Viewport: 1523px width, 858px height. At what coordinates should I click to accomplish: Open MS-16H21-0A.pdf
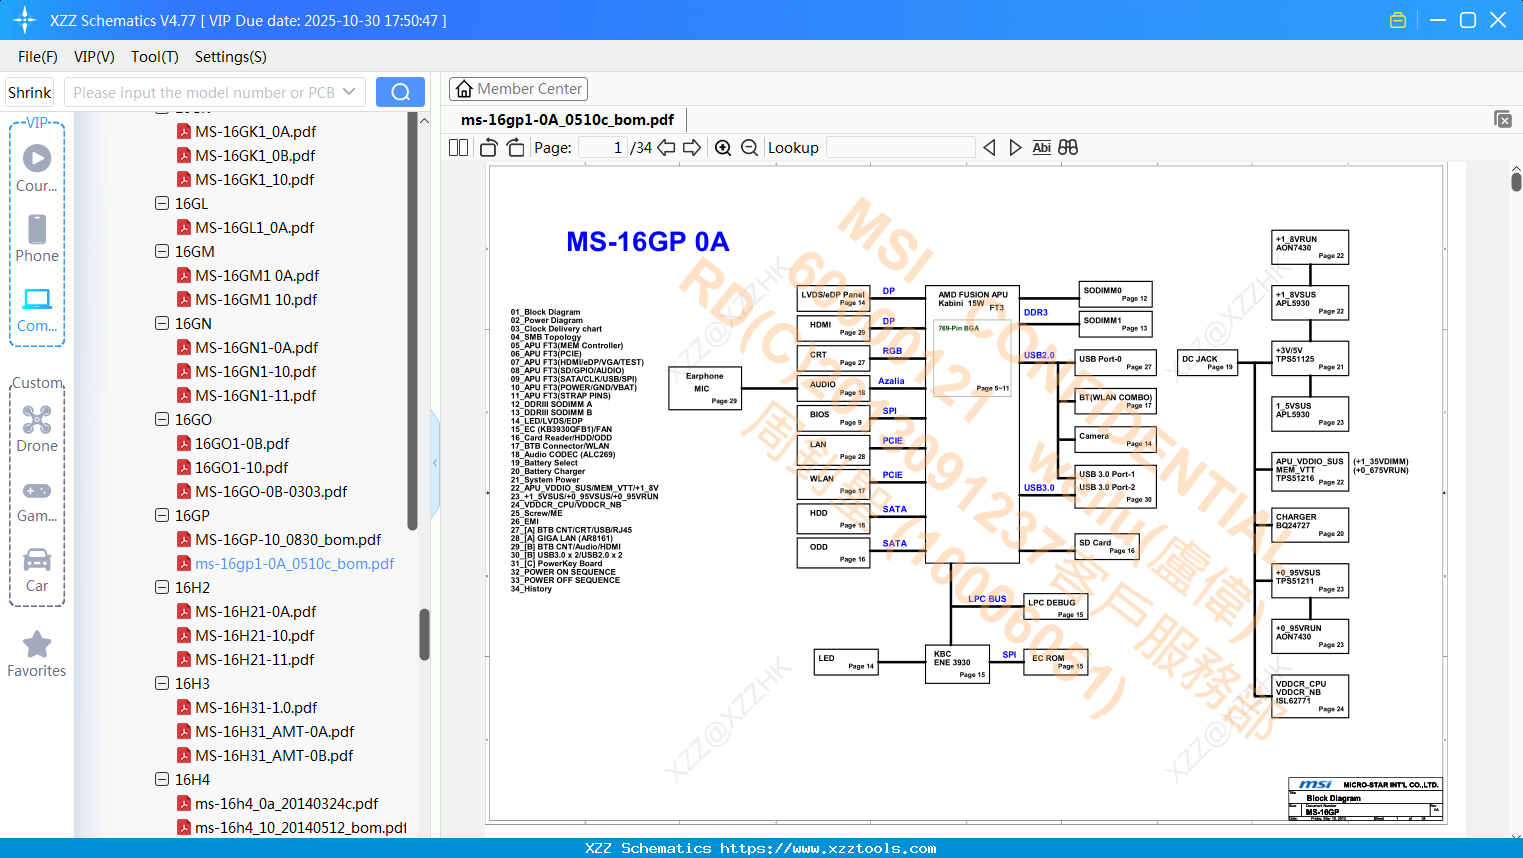coord(255,611)
